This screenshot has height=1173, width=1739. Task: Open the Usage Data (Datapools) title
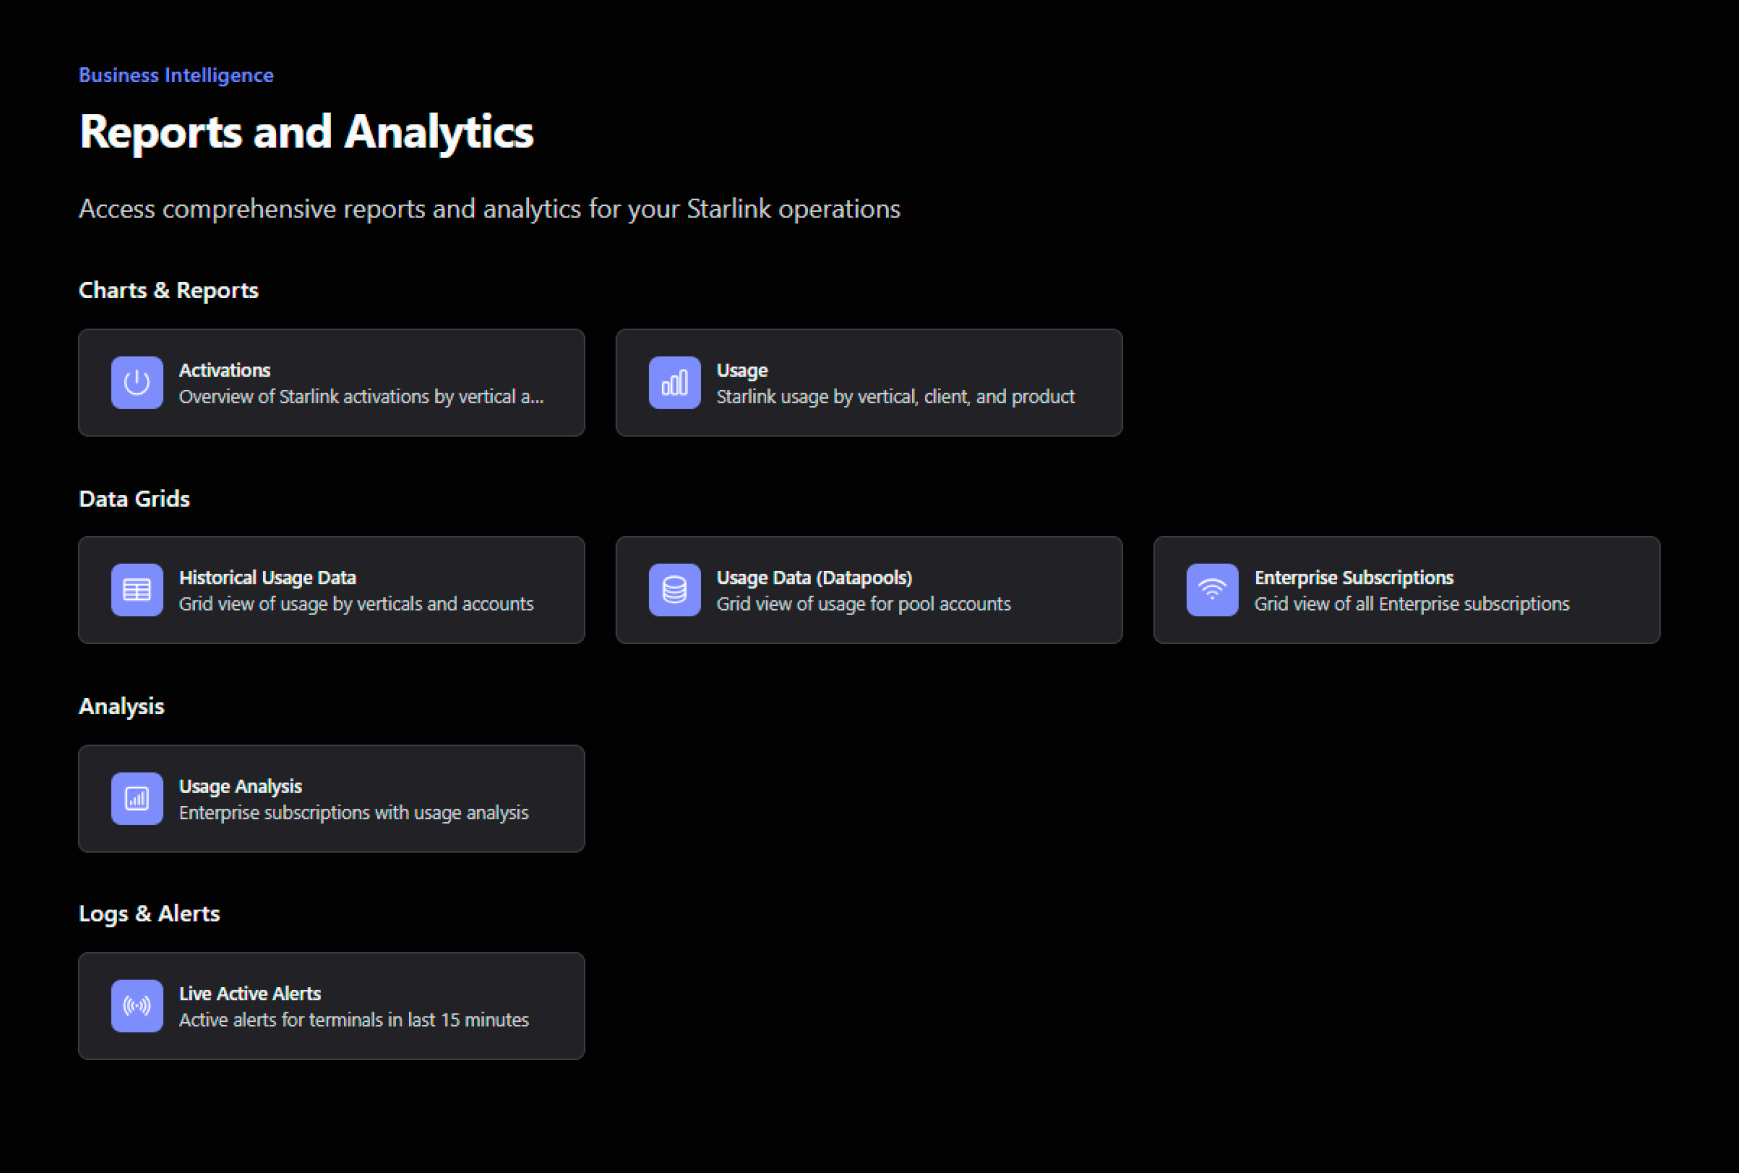814,577
